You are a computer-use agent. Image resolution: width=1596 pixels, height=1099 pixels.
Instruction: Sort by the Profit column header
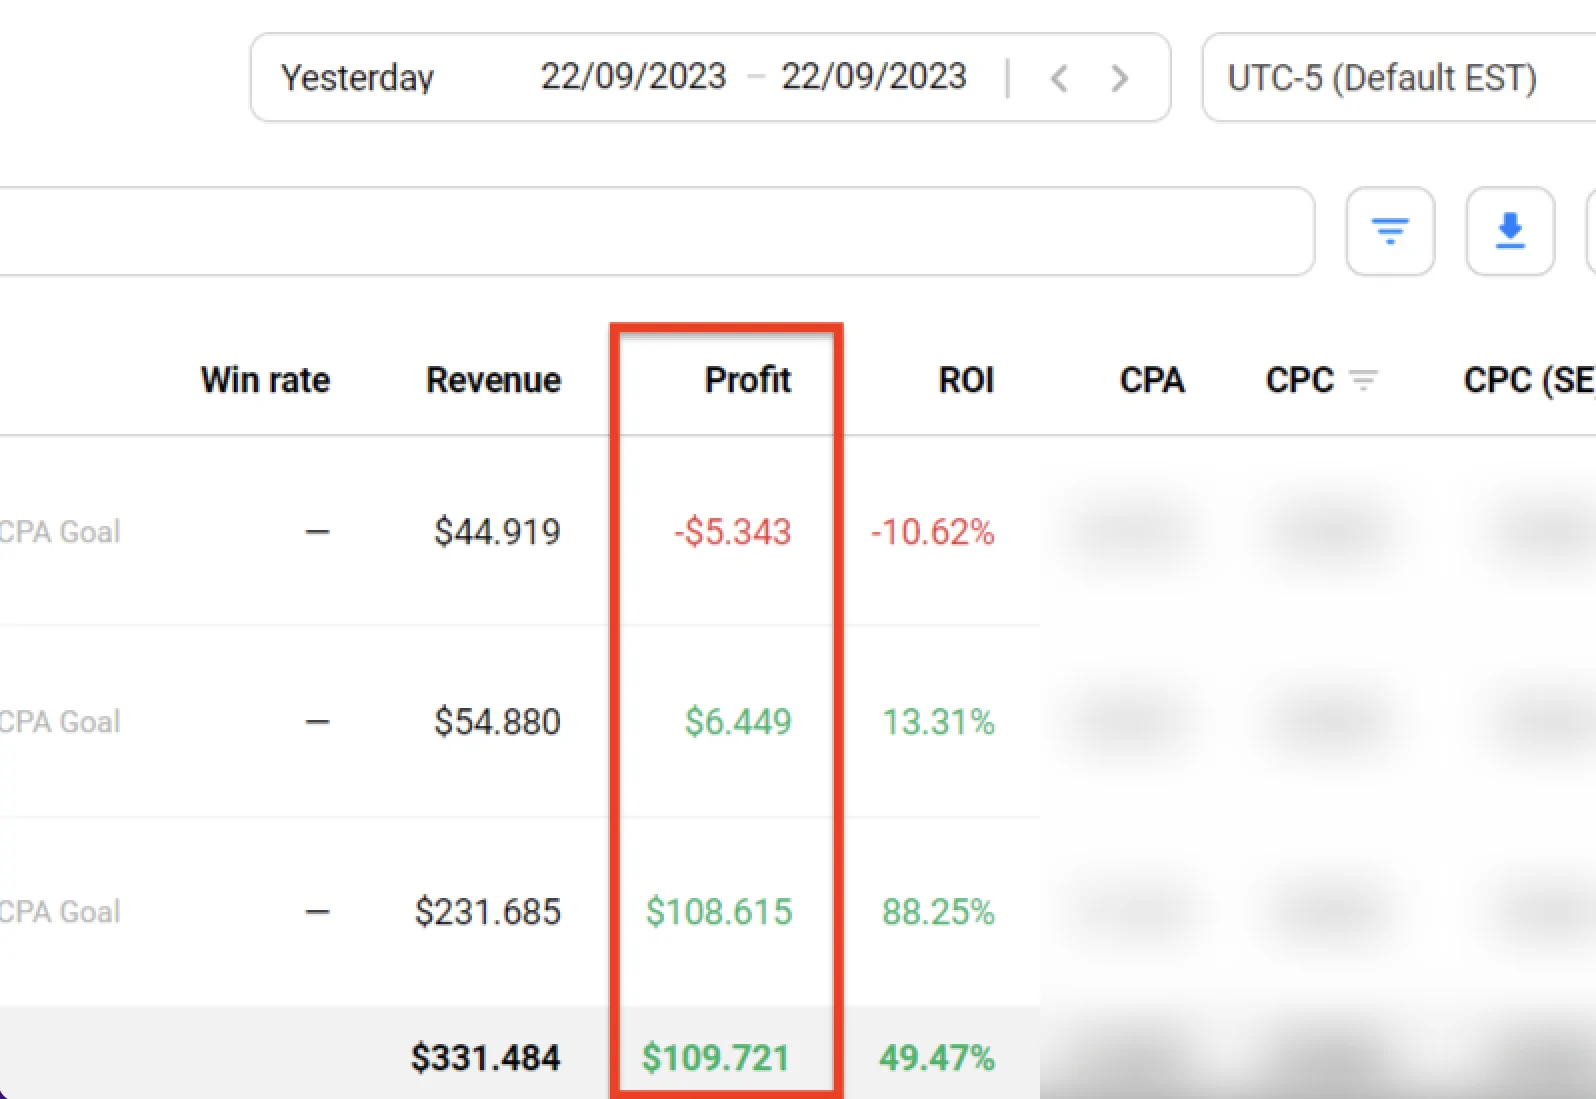pyautogui.click(x=747, y=380)
